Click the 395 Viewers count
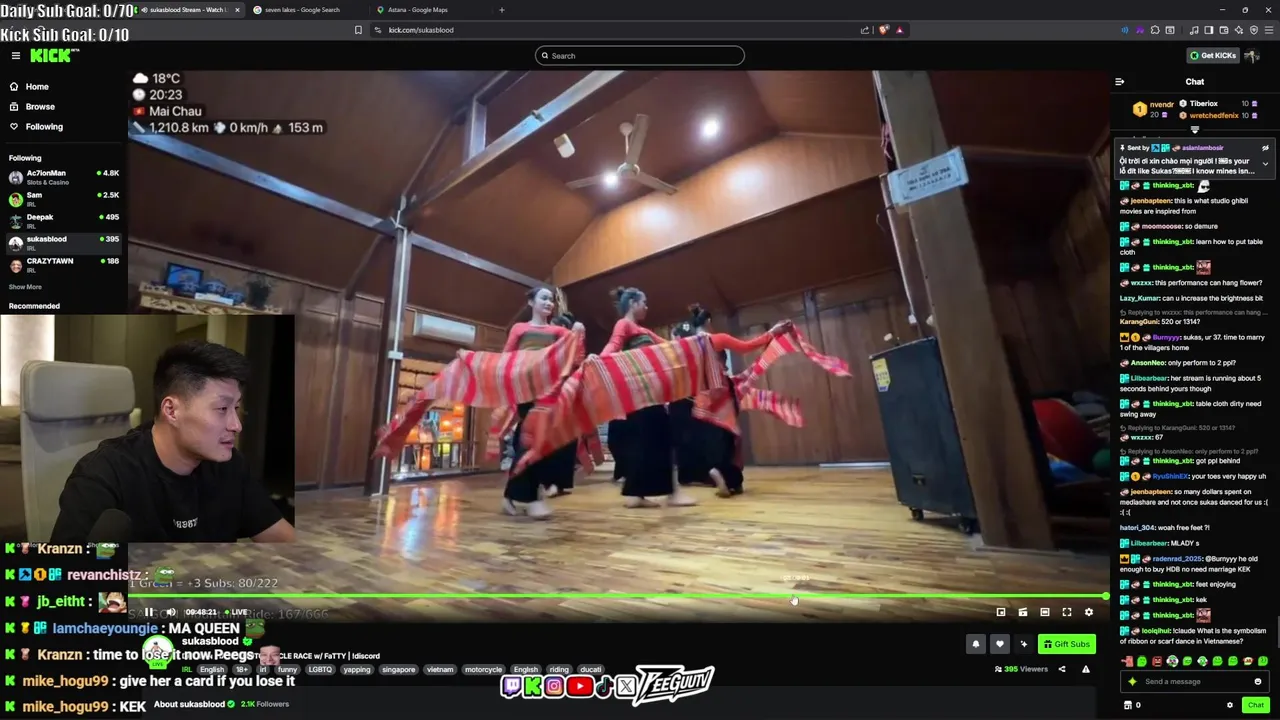This screenshot has width=1280, height=720. tap(1021, 669)
